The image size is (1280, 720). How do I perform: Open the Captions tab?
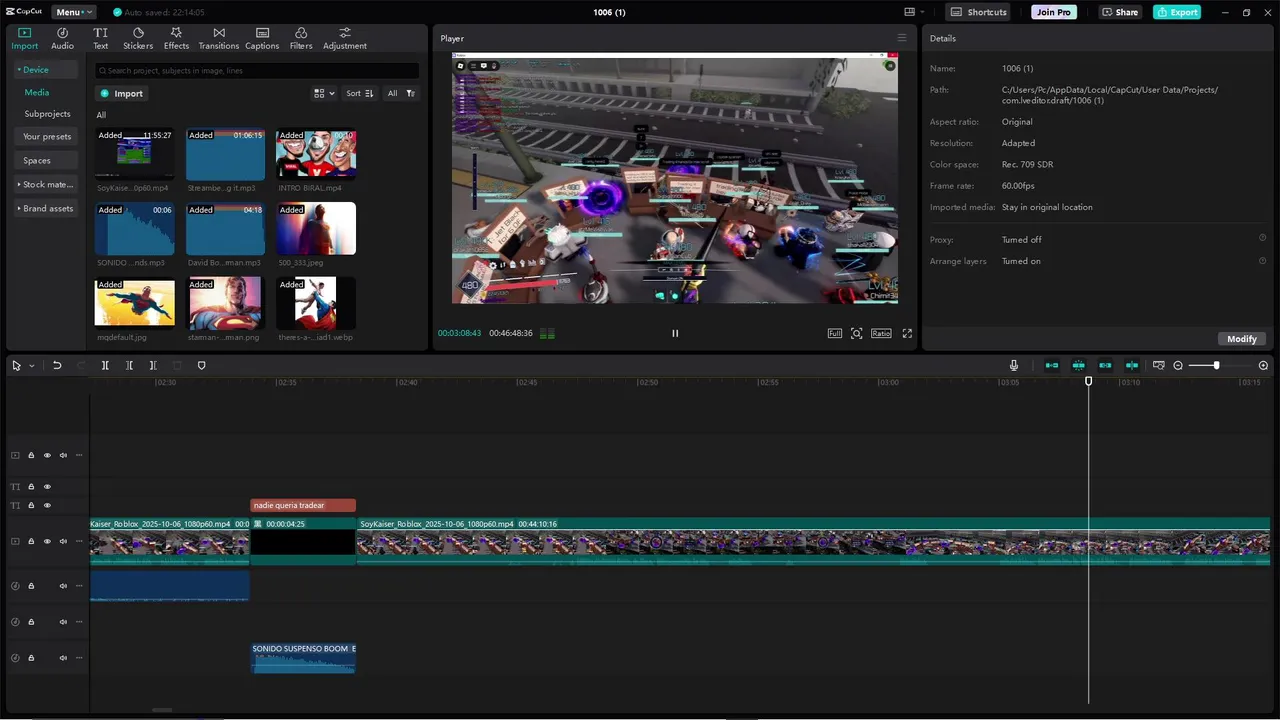(x=262, y=39)
